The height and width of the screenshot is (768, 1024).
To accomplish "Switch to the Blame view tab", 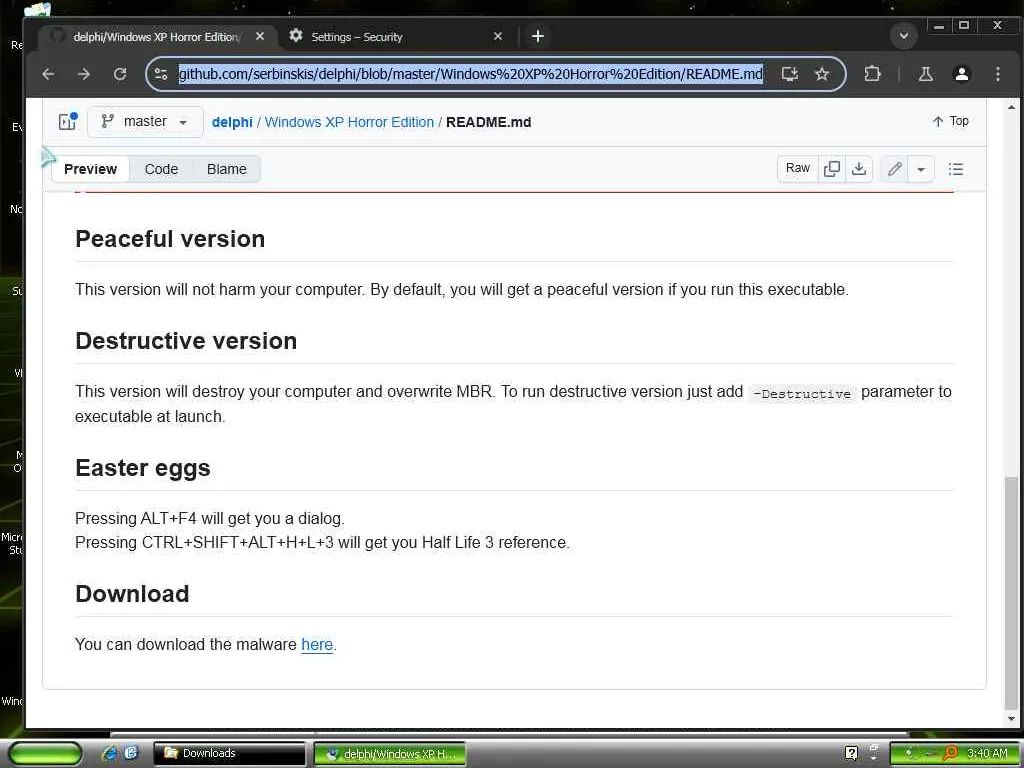I will [227, 169].
